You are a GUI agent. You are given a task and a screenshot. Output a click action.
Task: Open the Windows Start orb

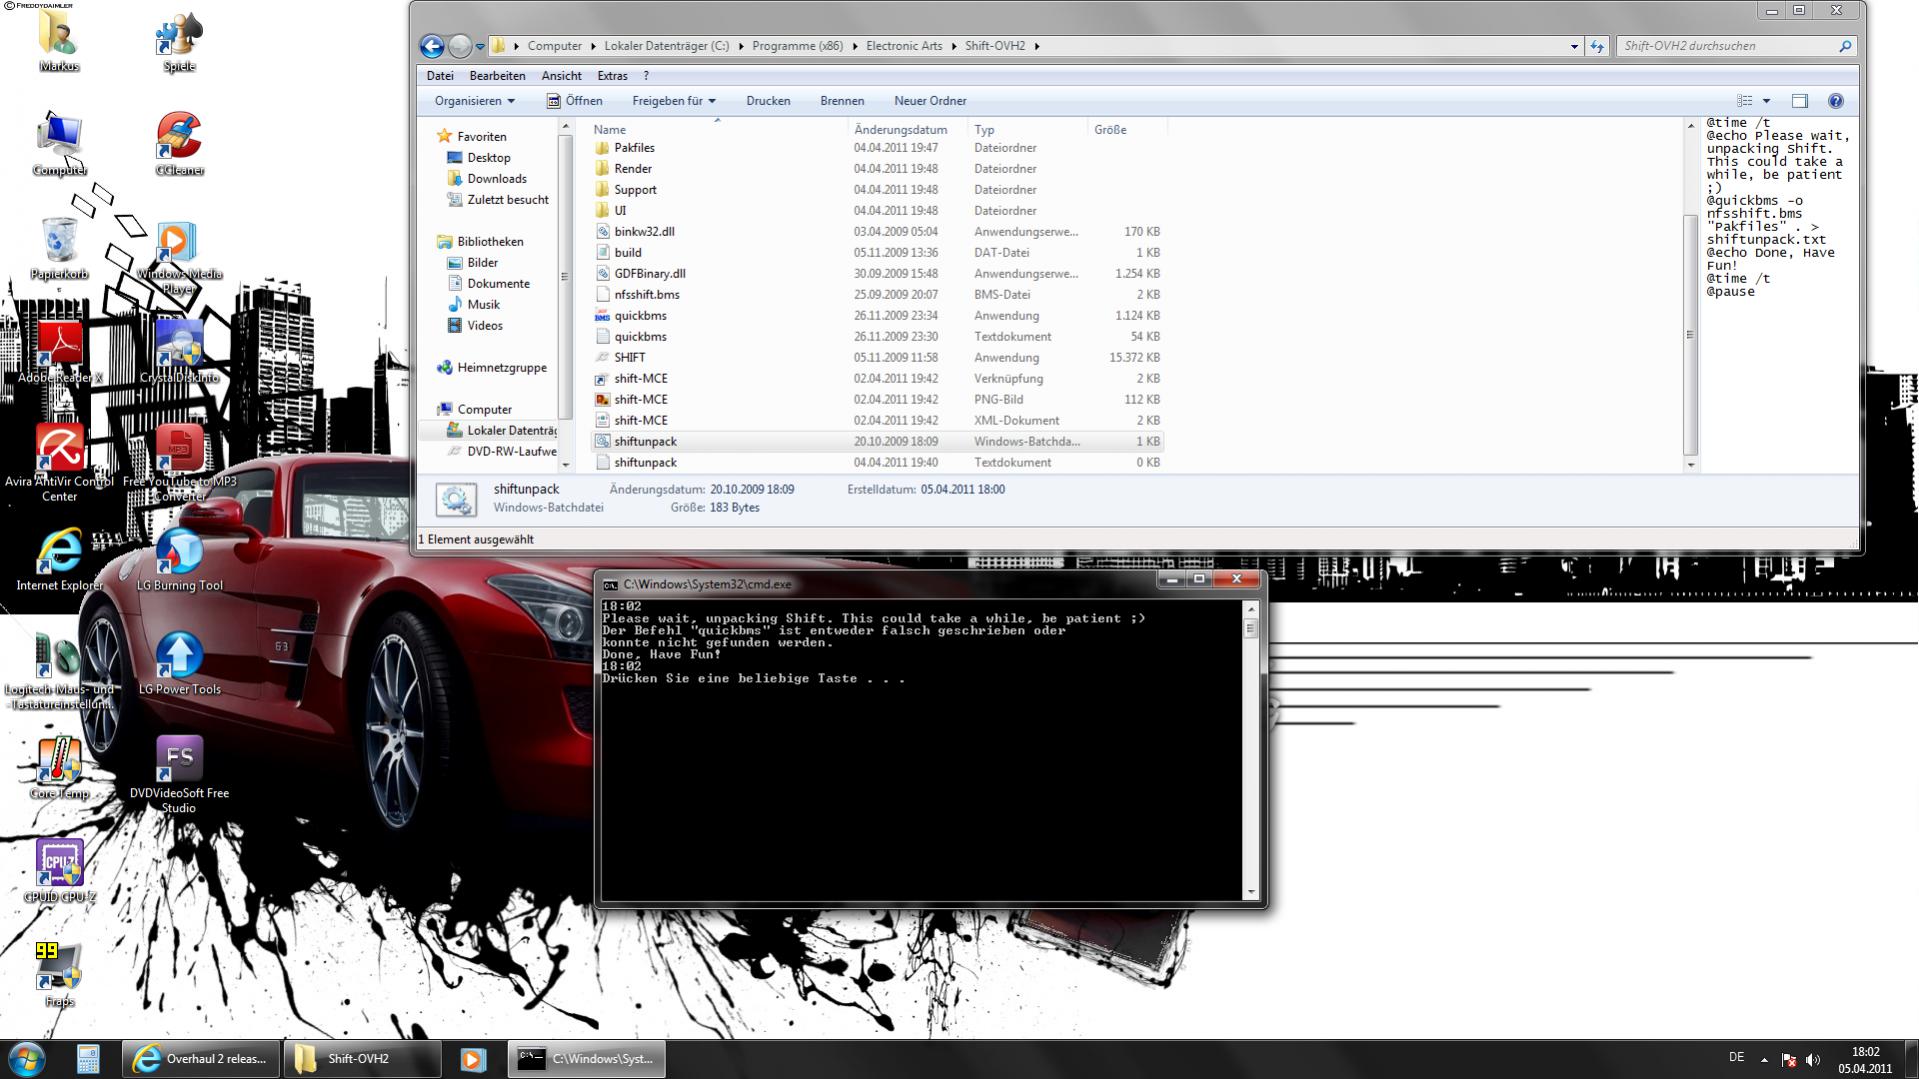[27, 1059]
